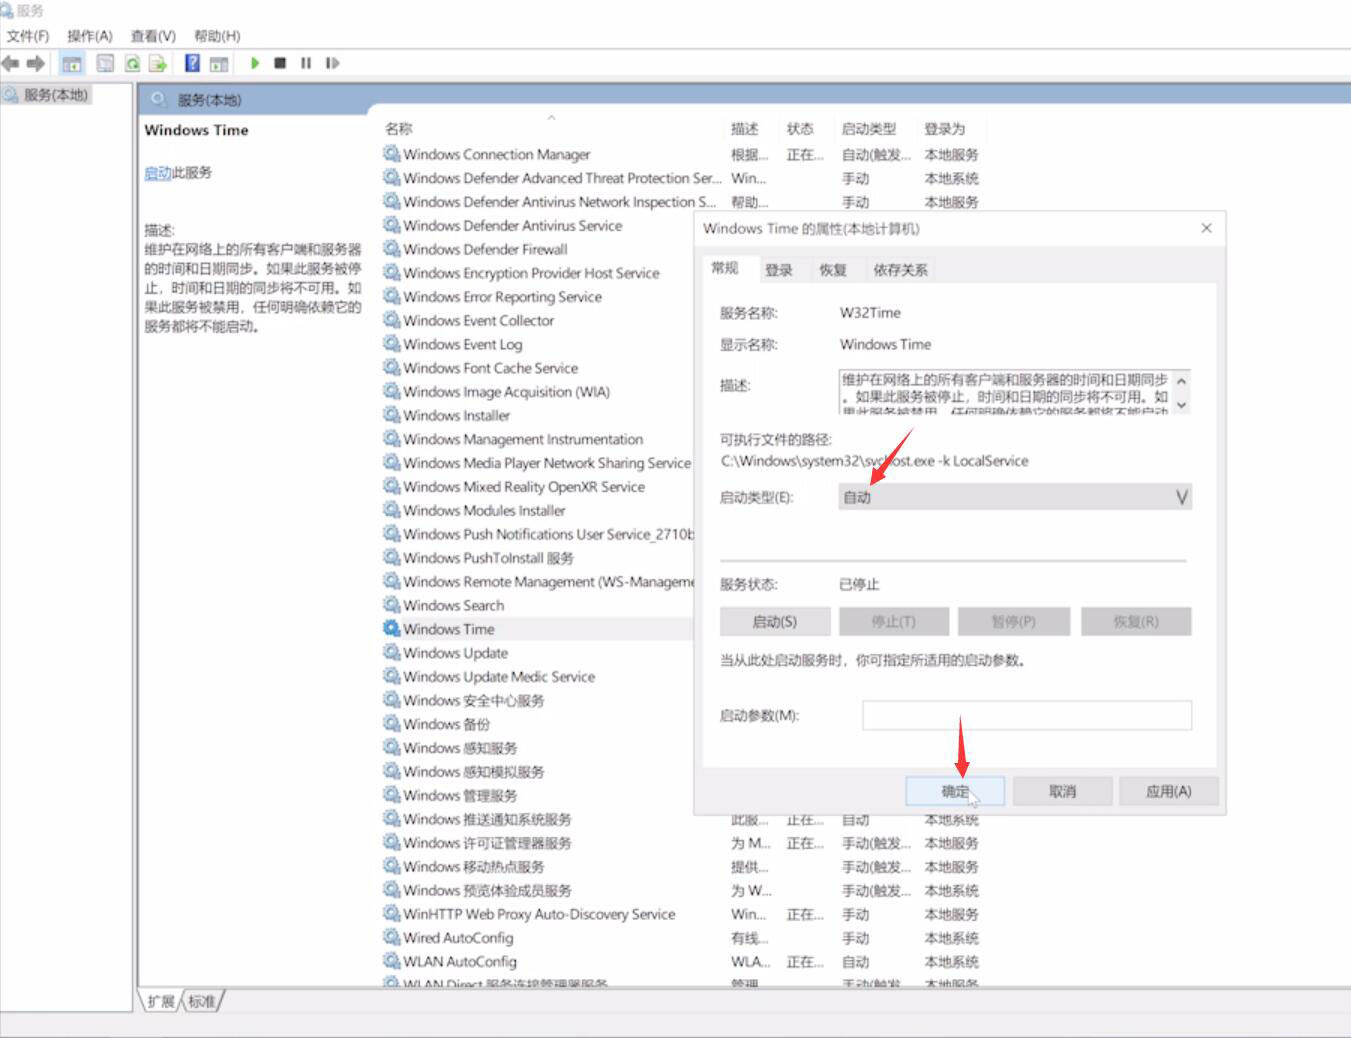Stop the service with the square stop icon
Screen dimensions: 1351x1038
point(280,63)
